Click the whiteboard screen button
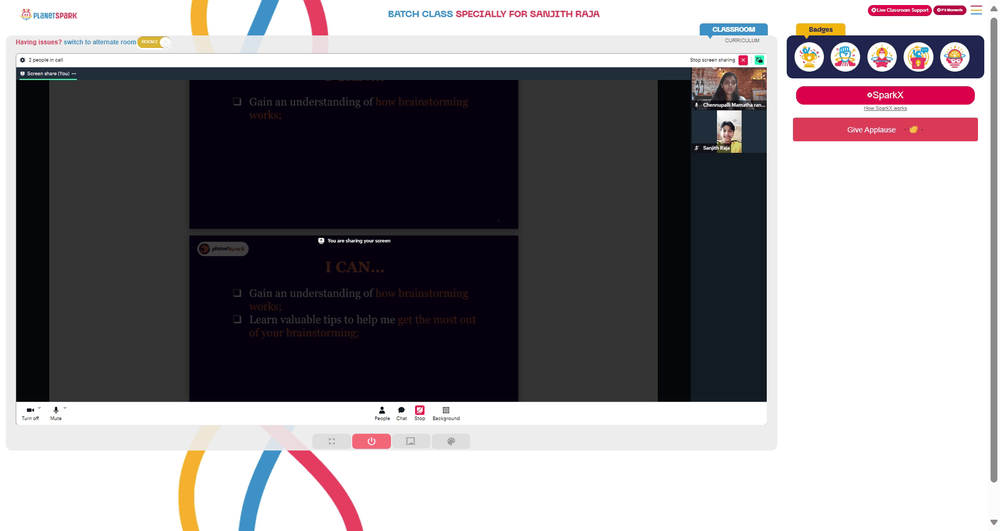The height and width of the screenshot is (531, 1000). coord(411,441)
